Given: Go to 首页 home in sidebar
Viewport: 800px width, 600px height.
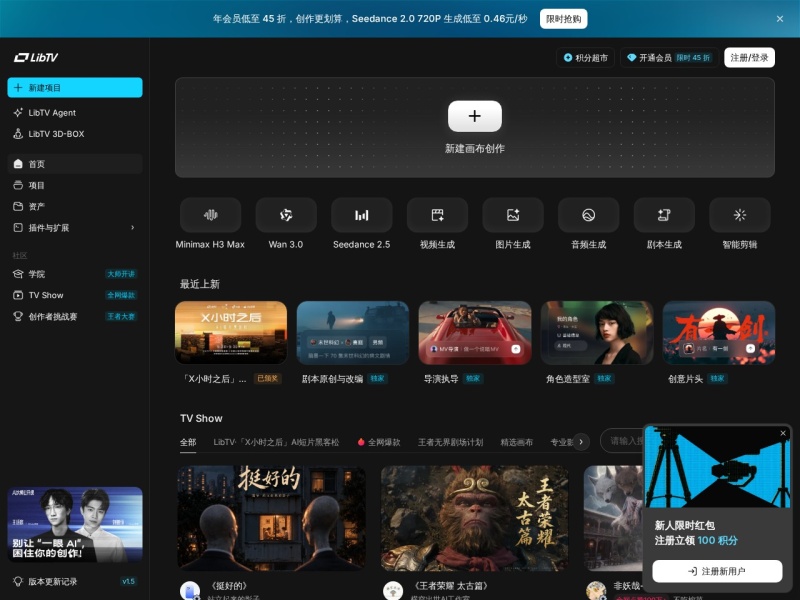Looking at the screenshot, I should [x=74, y=164].
